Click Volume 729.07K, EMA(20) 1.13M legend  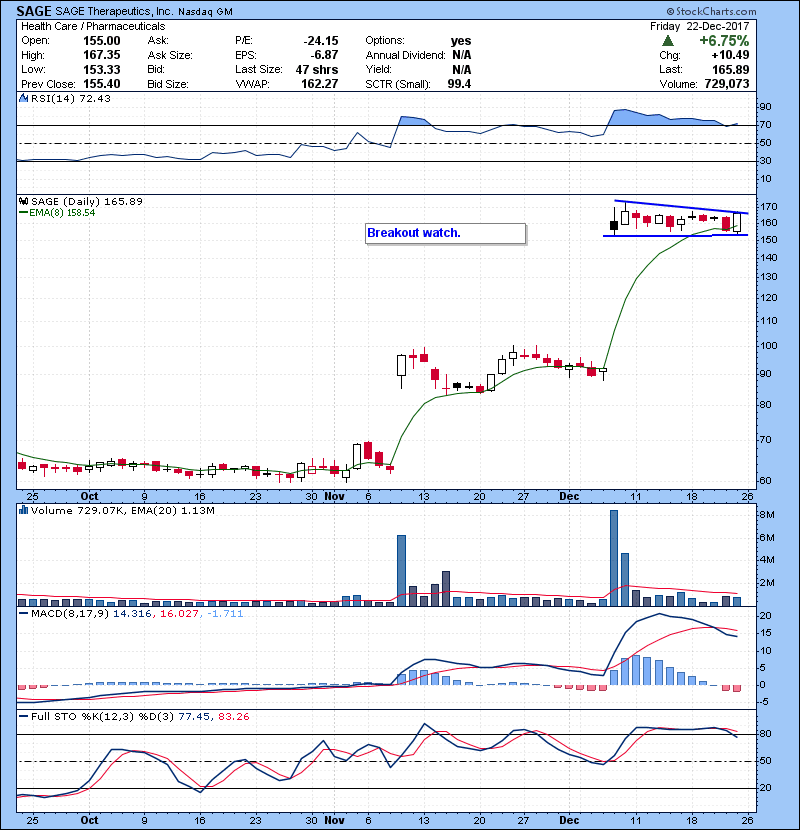(x=123, y=510)
